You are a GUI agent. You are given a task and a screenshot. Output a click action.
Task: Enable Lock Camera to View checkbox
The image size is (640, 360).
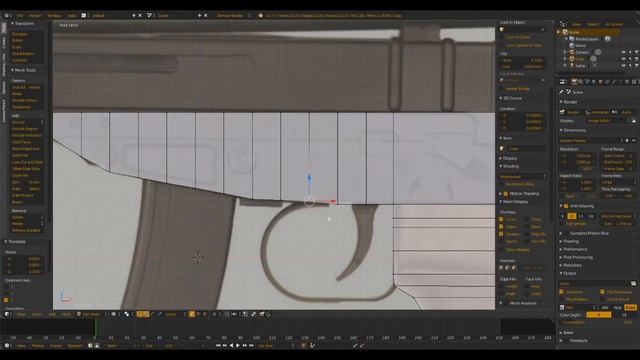(502, 45)
